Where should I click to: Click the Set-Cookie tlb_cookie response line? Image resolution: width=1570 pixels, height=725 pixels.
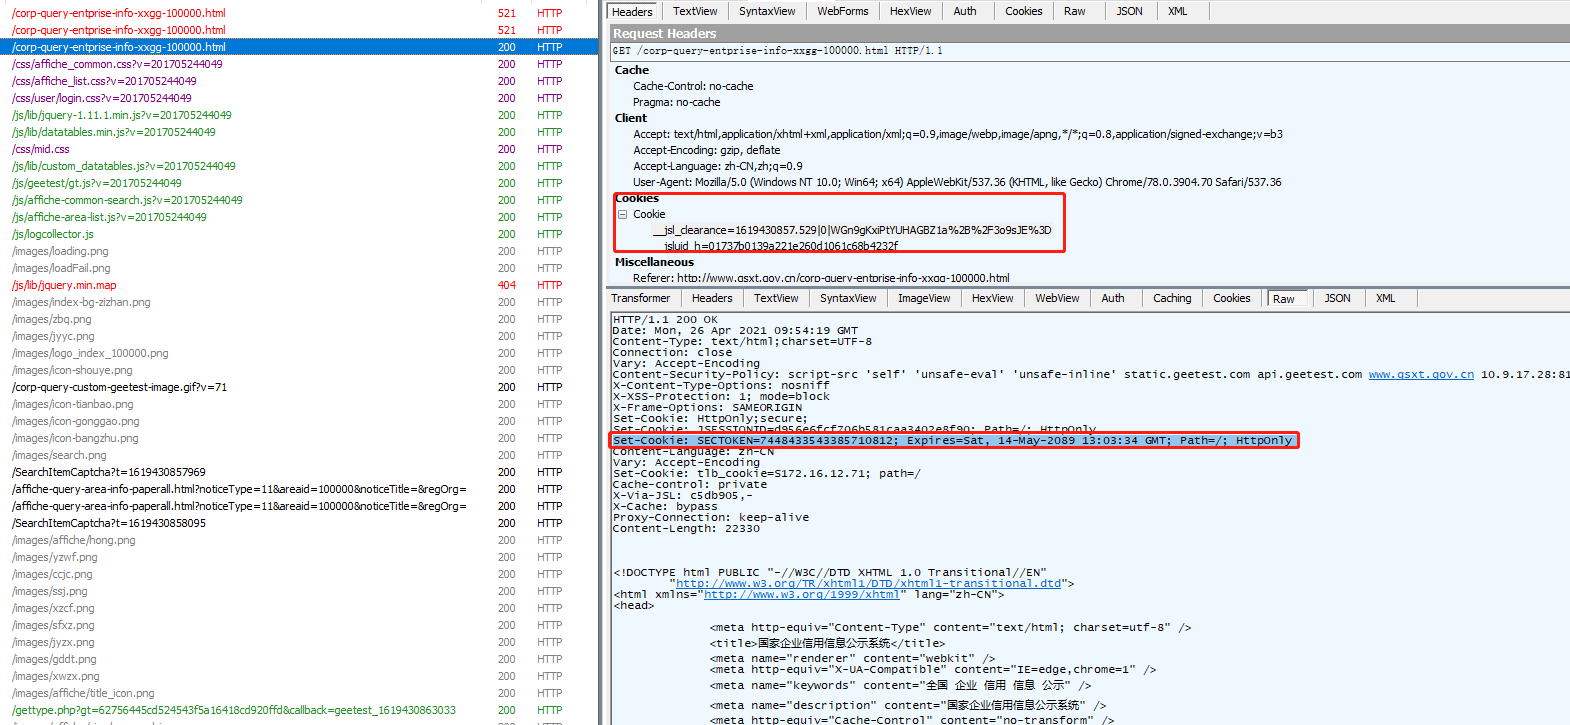point(766,473)
